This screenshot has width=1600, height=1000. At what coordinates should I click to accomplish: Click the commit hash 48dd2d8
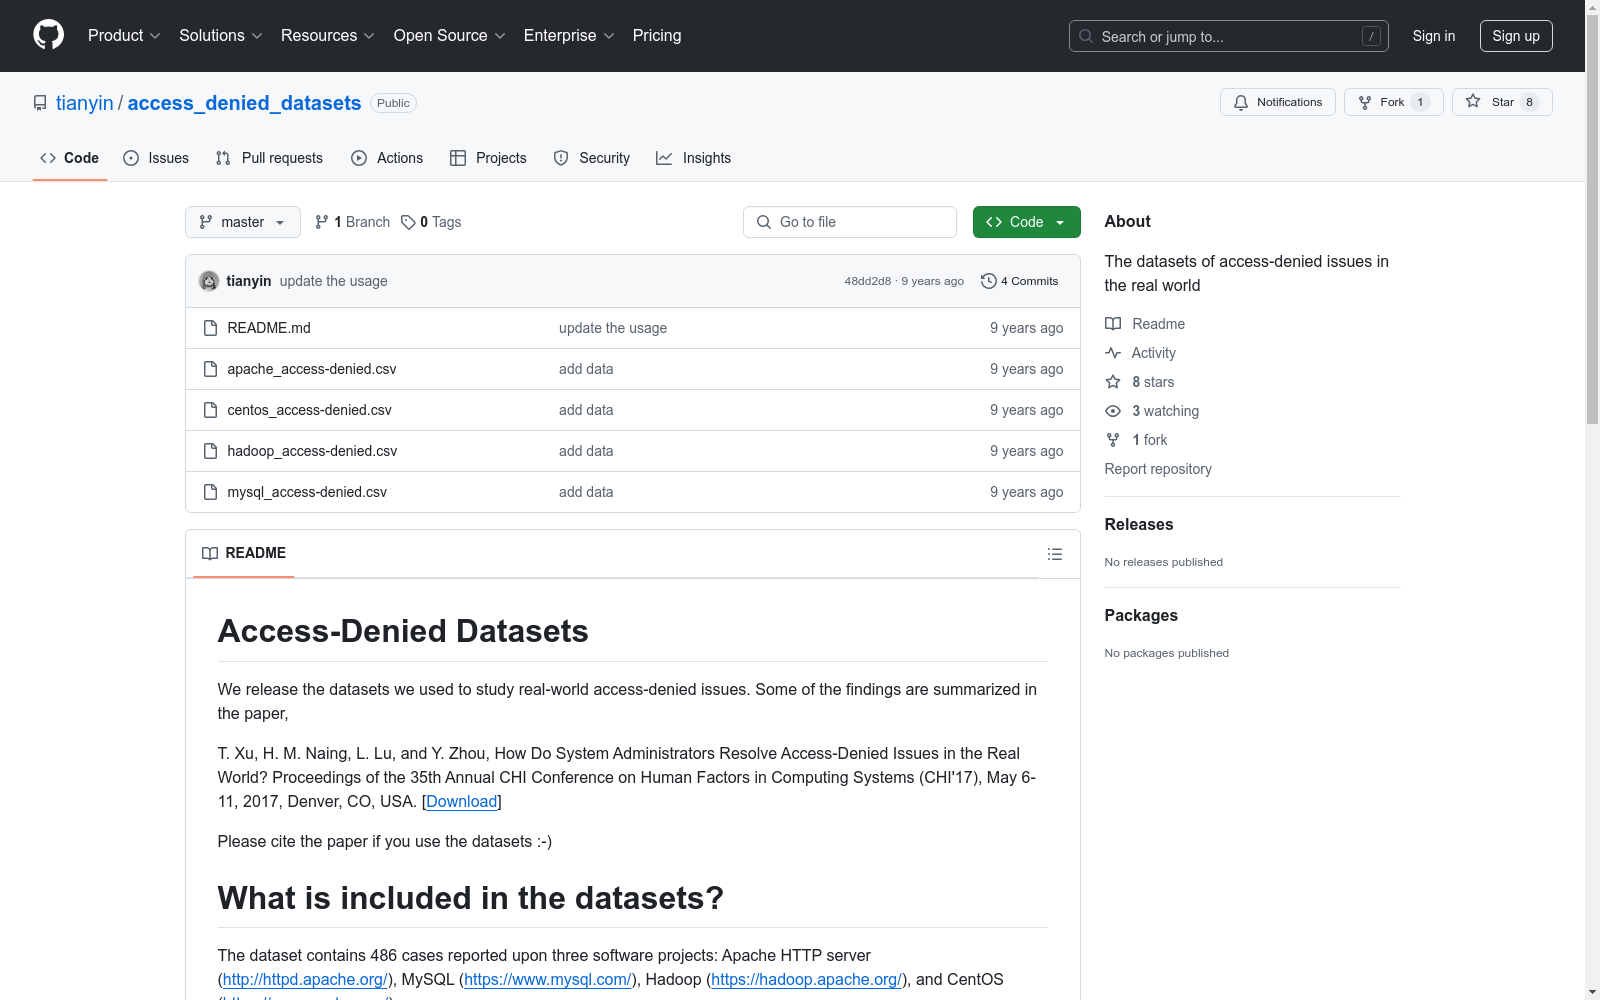868,281
